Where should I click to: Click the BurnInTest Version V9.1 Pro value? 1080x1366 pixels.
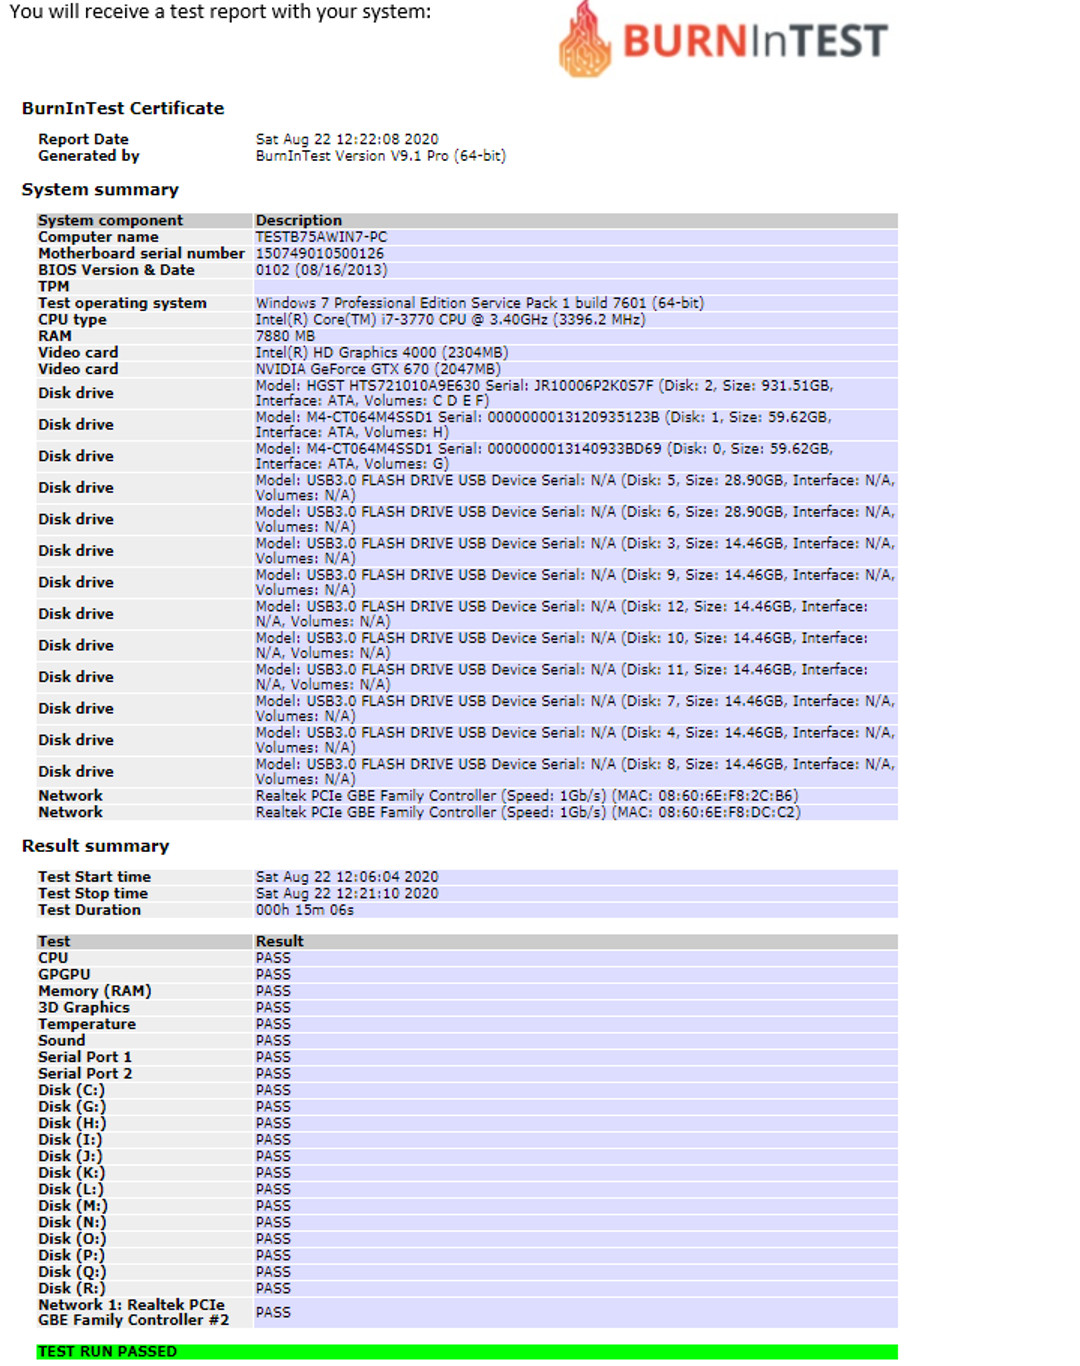pos(381,156)
